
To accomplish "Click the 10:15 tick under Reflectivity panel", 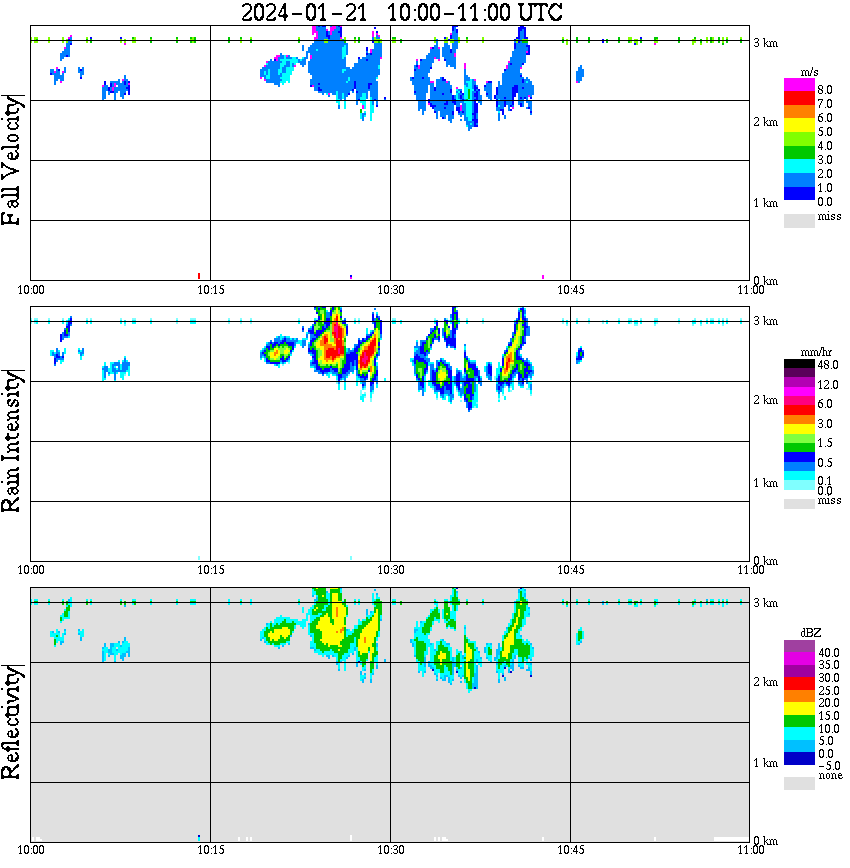I will click(x=211, y=850).
